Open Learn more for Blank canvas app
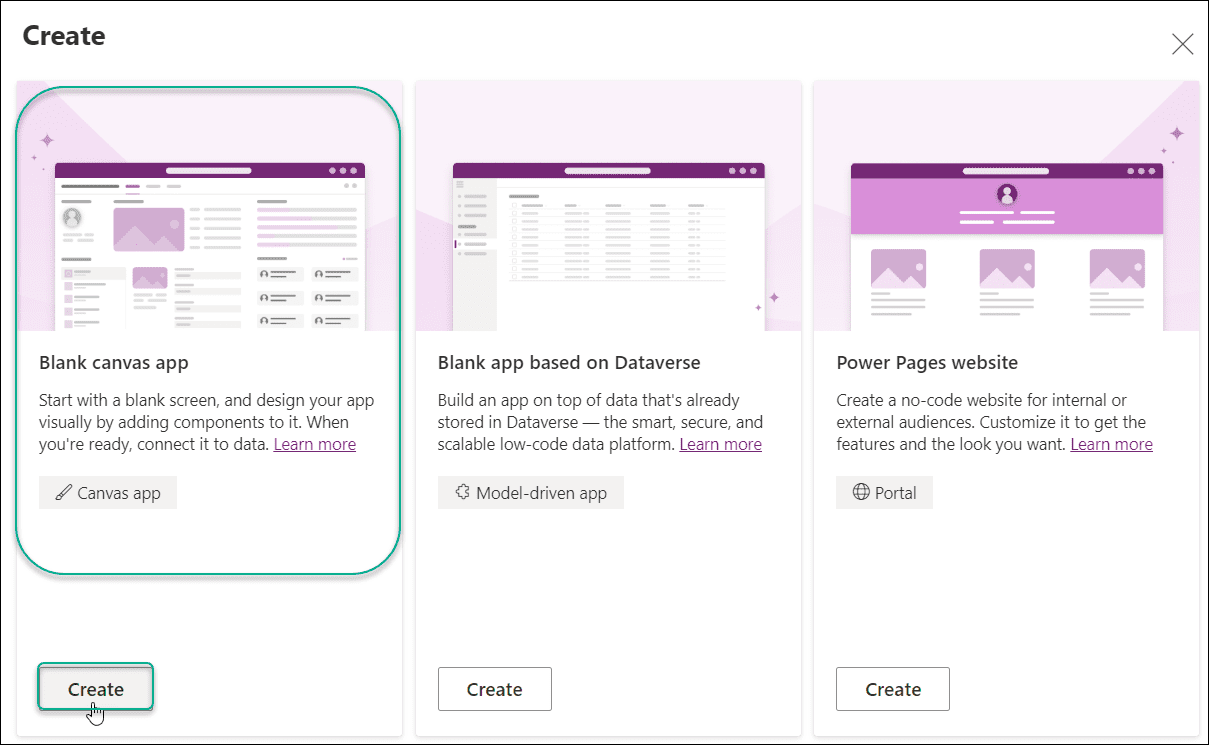The width and height of the screenshot is (1209, 745). tap(314, 443)
